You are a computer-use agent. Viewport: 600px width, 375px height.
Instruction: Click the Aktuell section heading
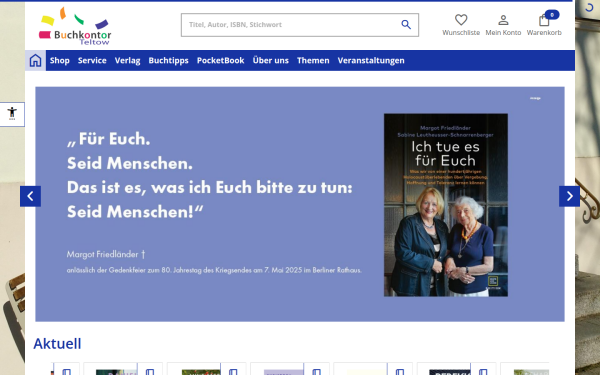click(57, 344)
